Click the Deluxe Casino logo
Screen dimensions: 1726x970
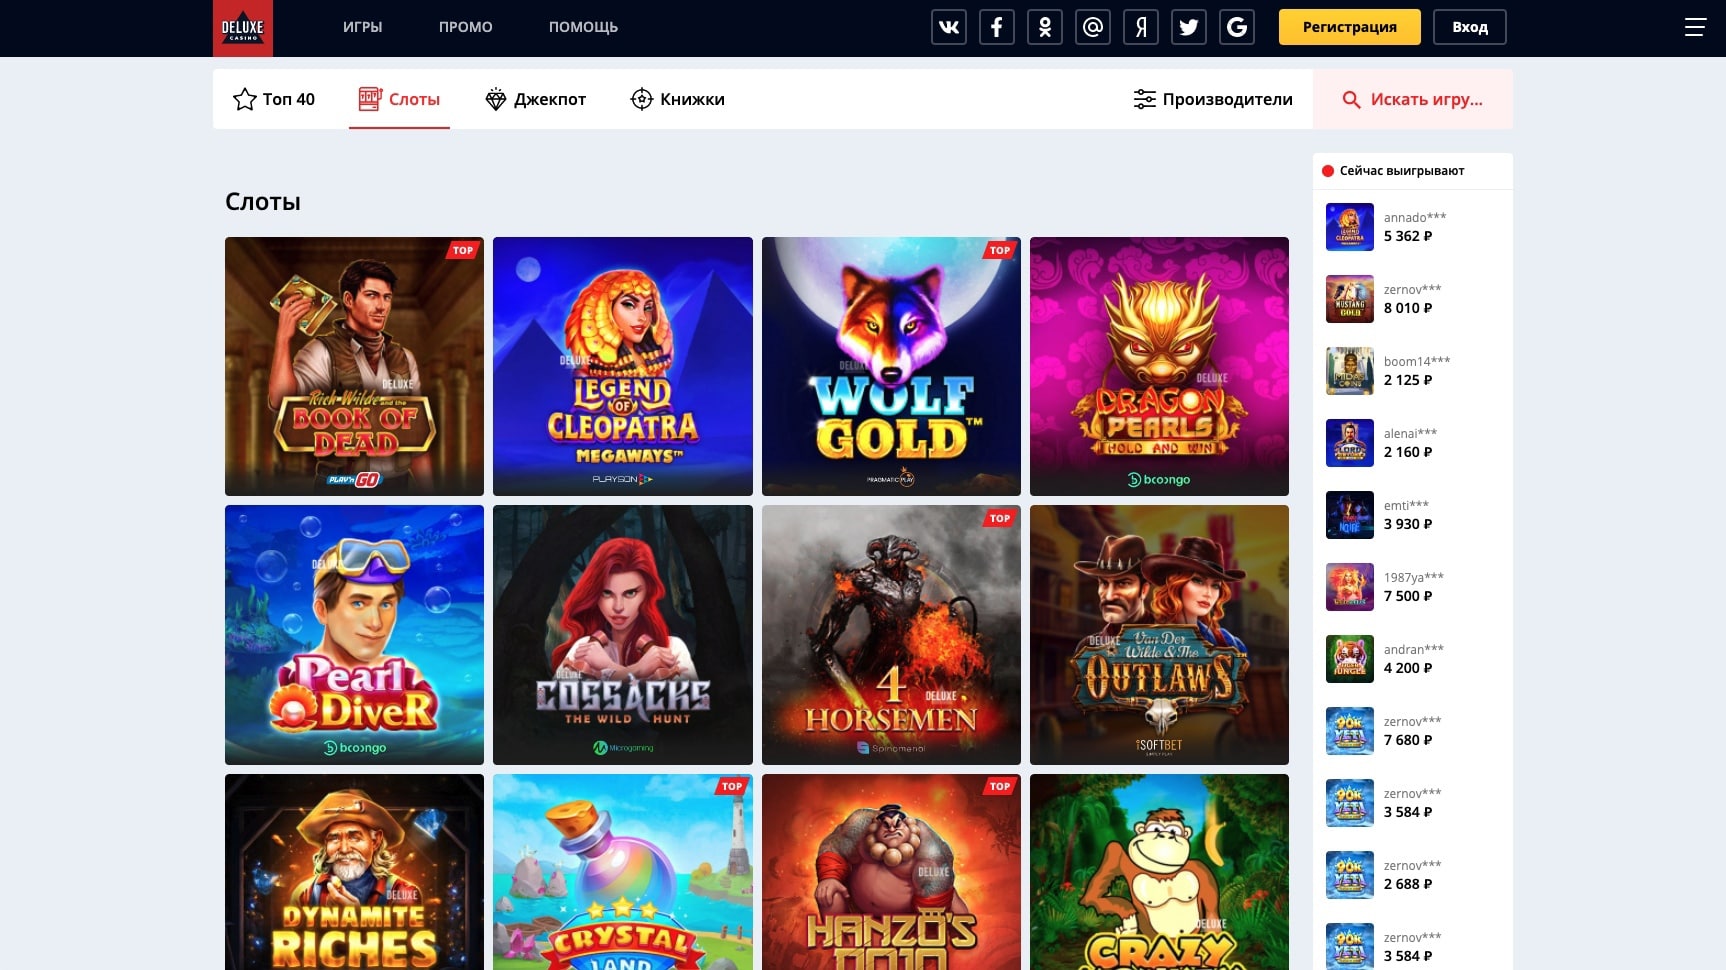point(242,28)
